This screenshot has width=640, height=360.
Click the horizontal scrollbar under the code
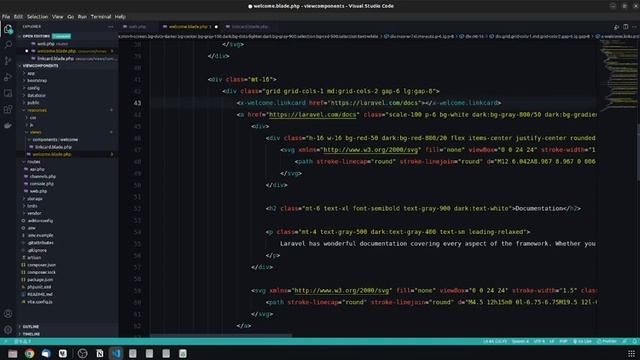coord(221,336)
